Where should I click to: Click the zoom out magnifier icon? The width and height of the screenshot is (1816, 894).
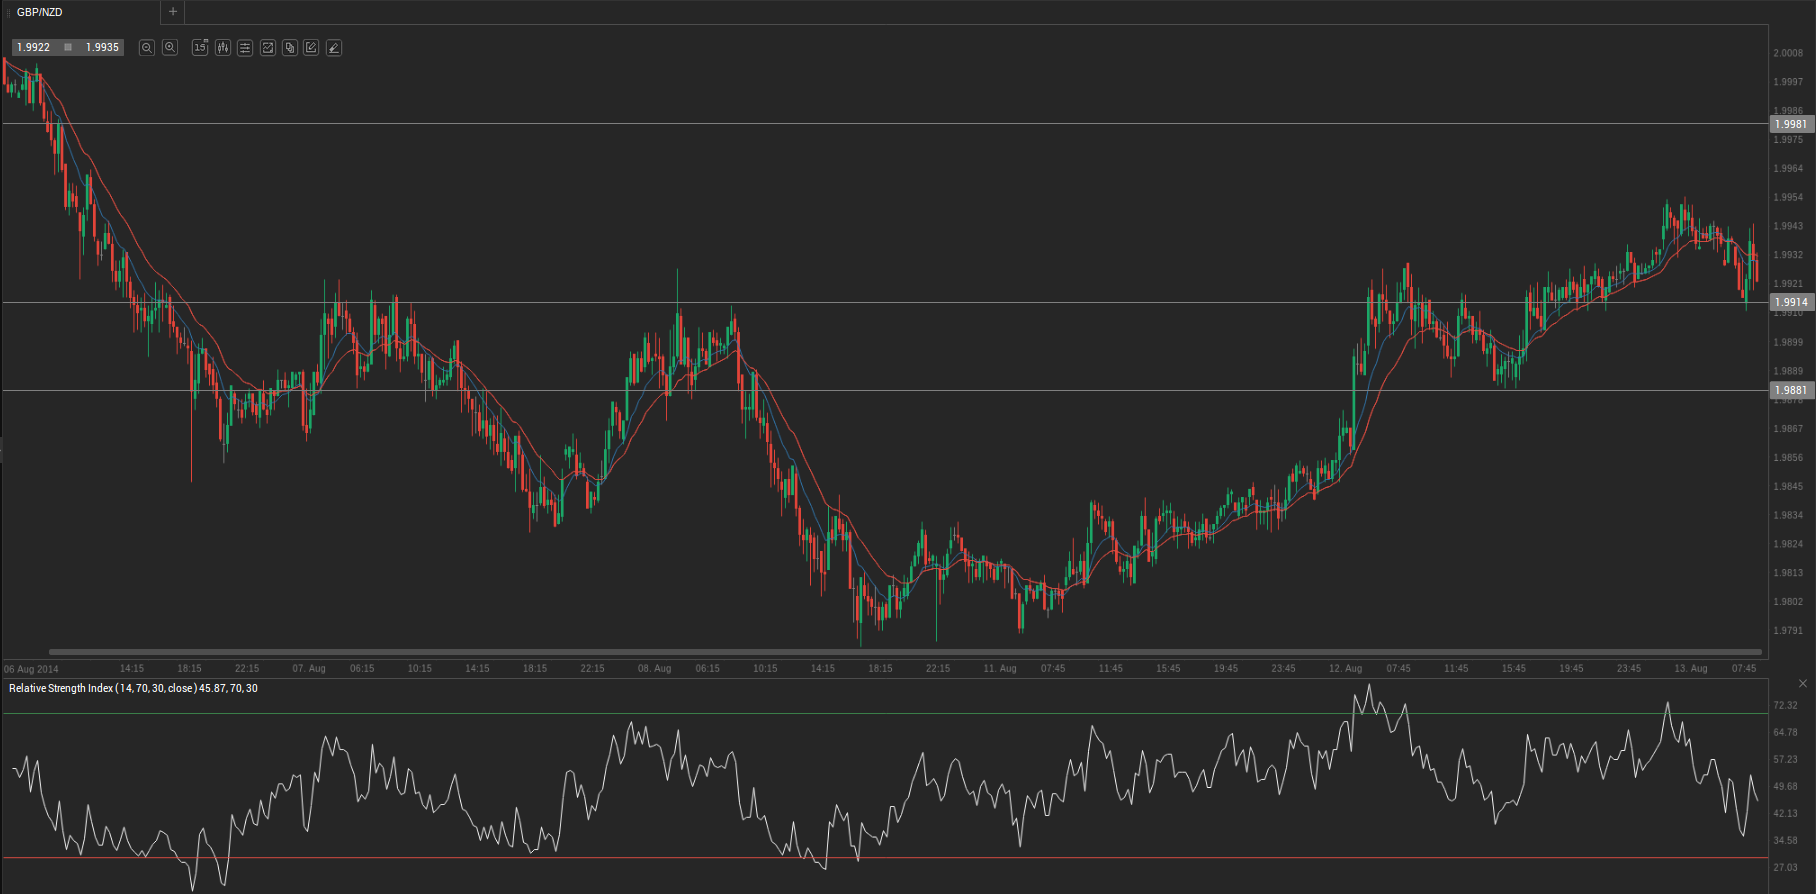click(x=147, y=47)
